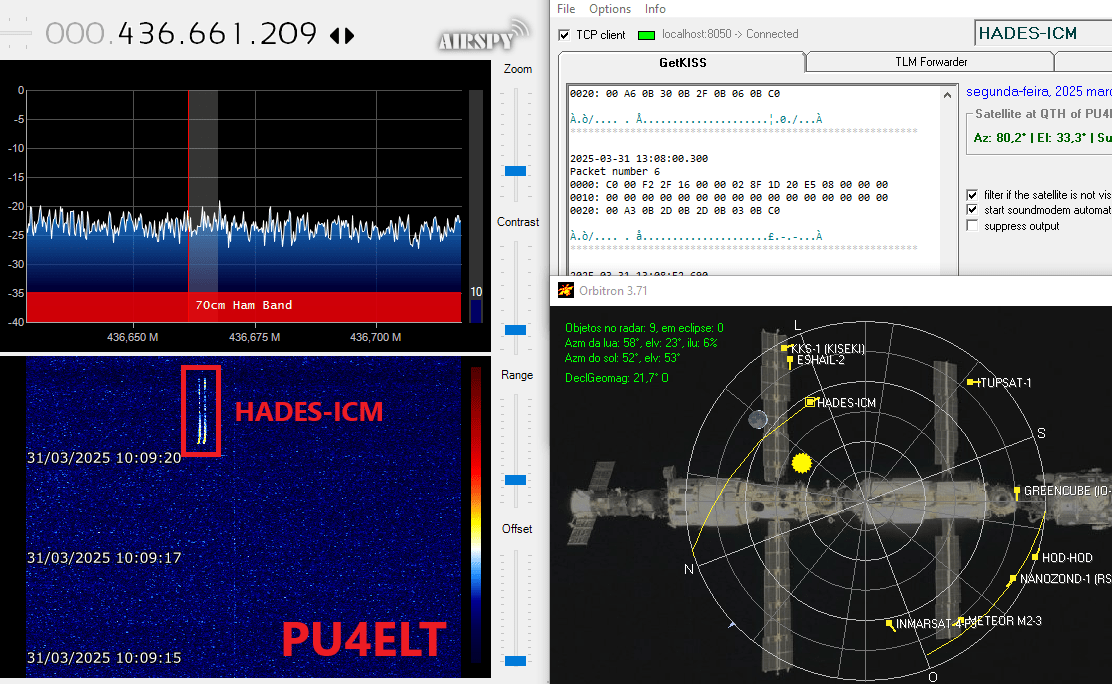Click the KKS-1 (KISEKI) satellite marker
The image size is (1112, 684).
tap(785, 349)
